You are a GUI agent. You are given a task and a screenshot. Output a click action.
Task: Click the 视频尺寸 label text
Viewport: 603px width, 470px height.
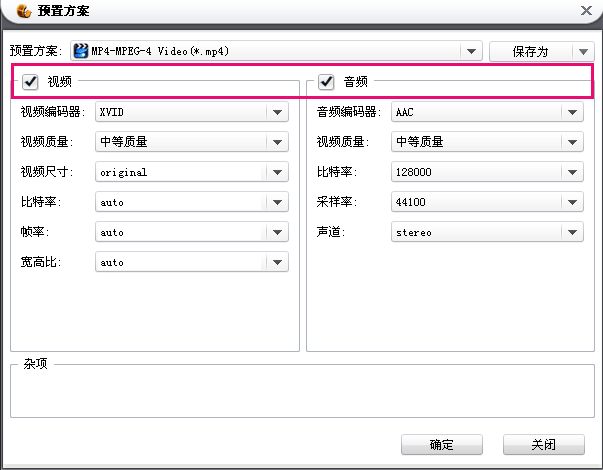[x=47, y=172]
